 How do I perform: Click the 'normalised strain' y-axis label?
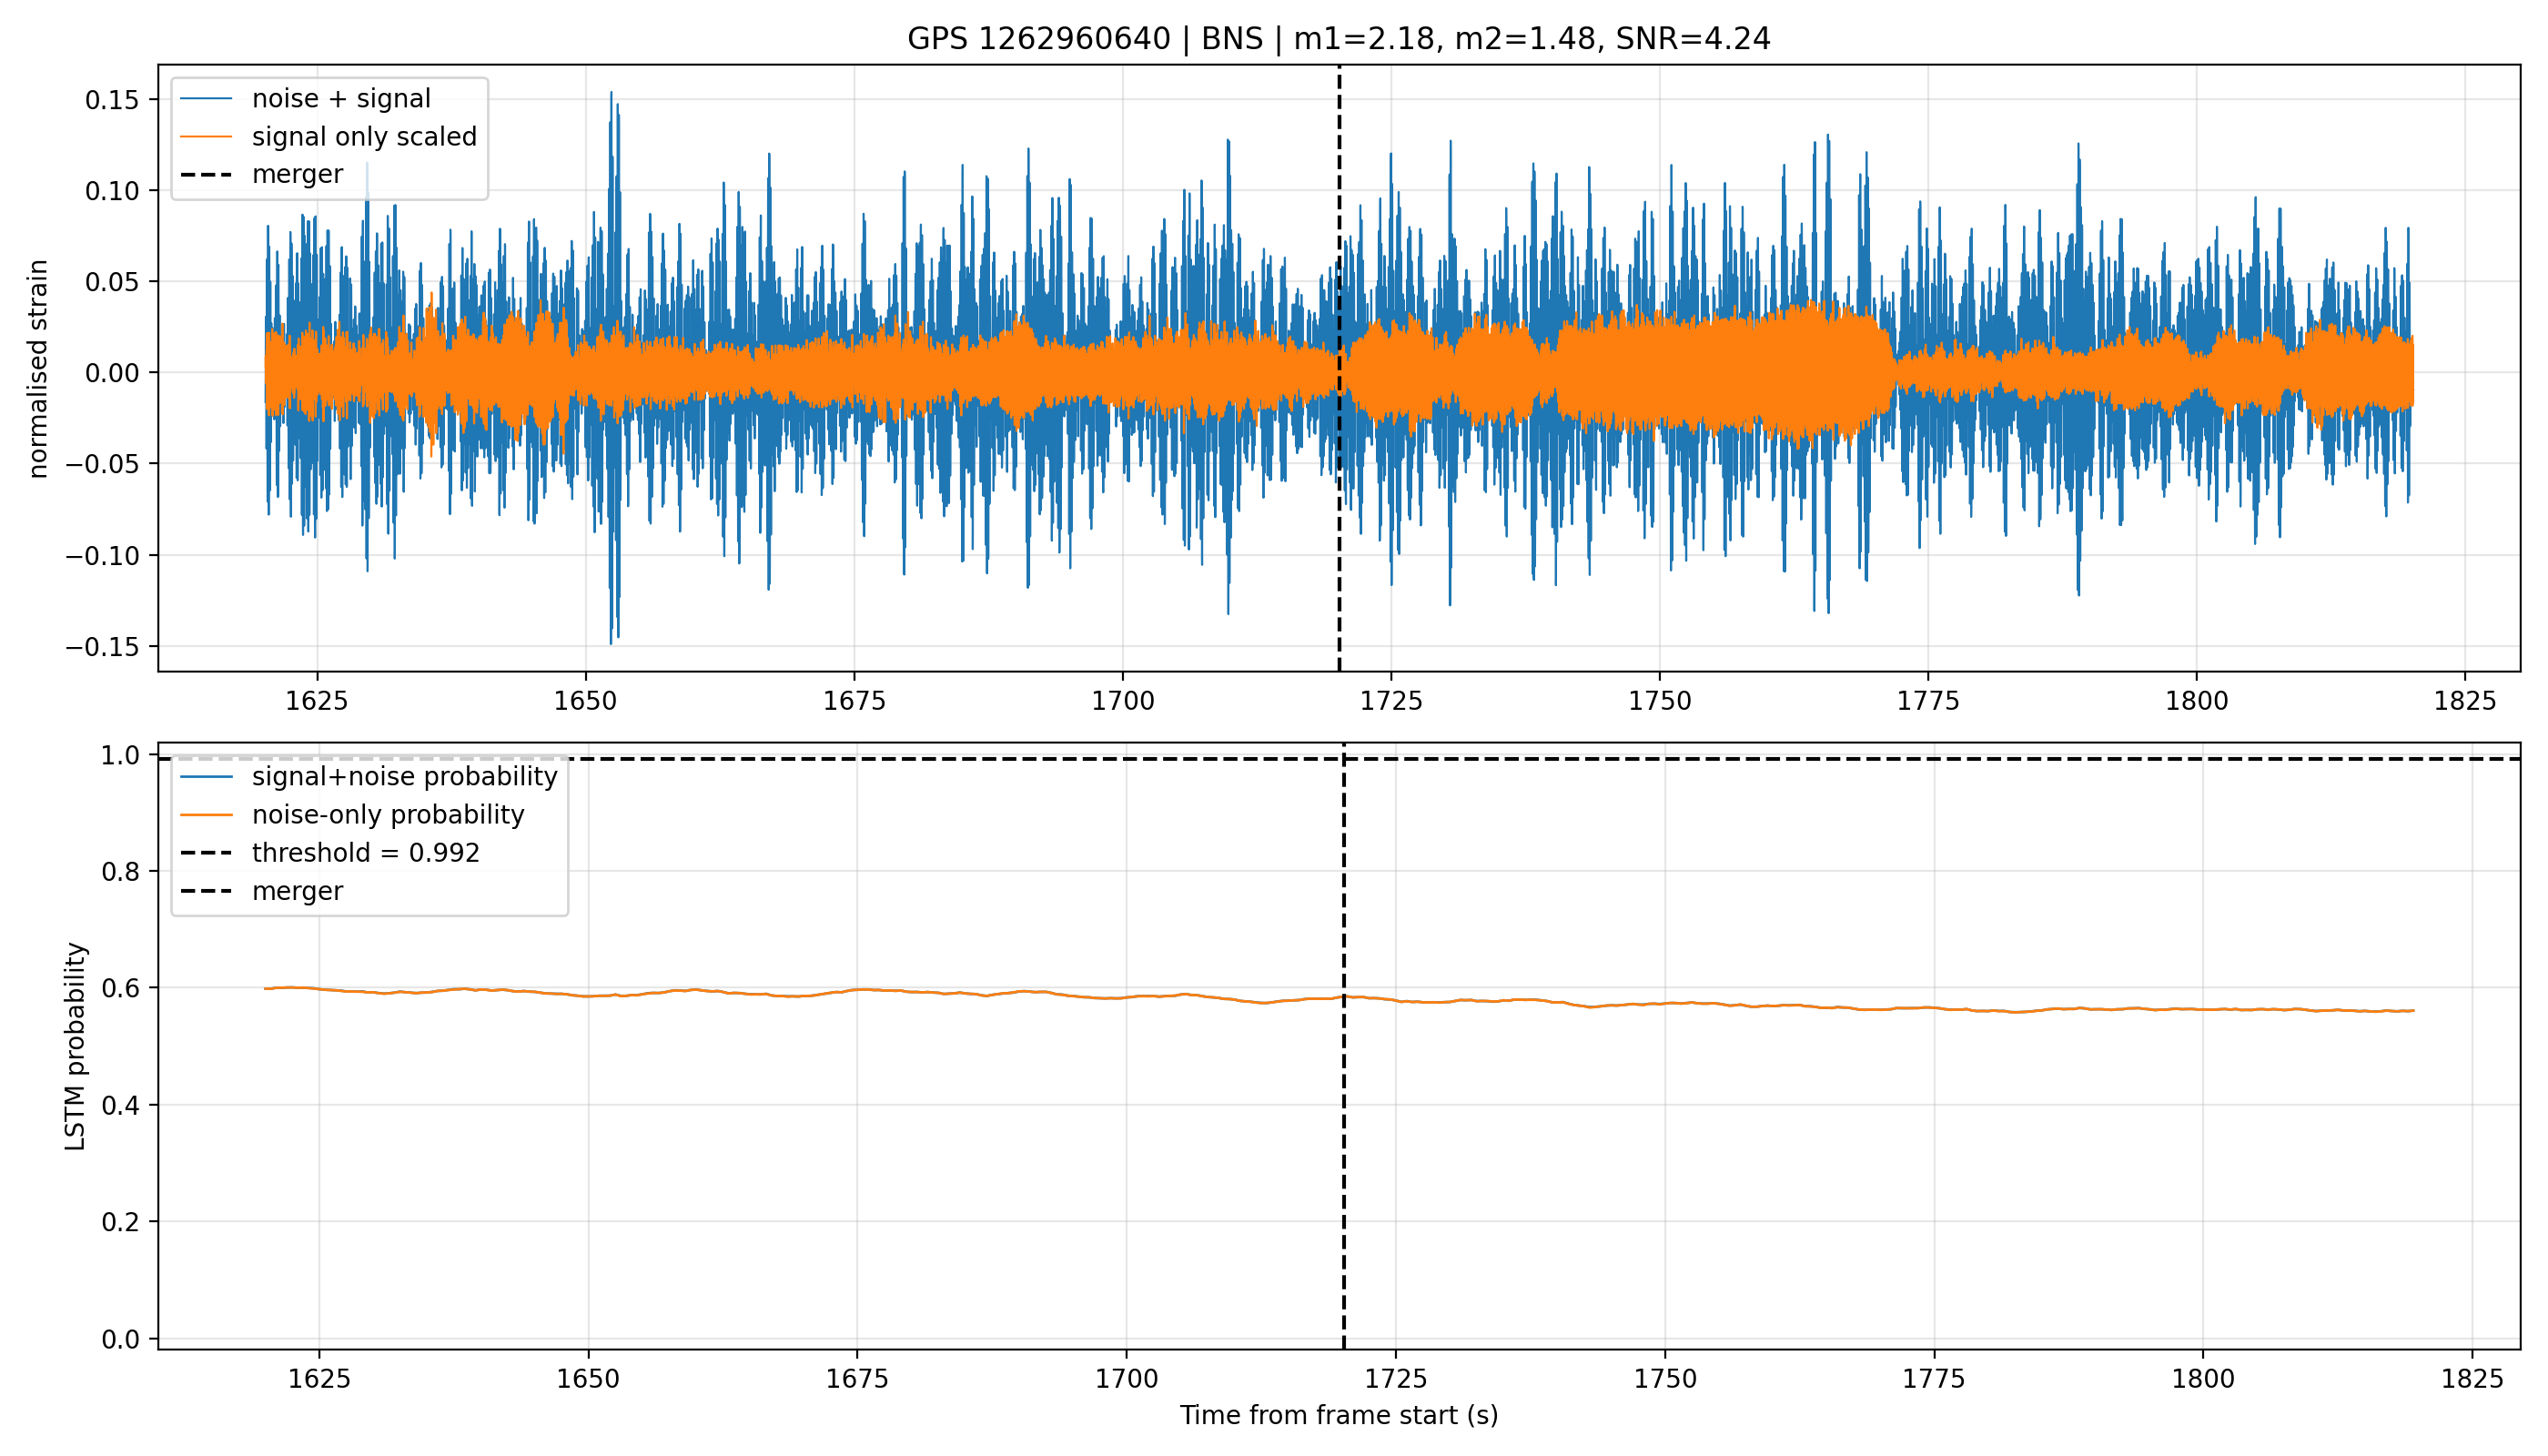[38, 369]
